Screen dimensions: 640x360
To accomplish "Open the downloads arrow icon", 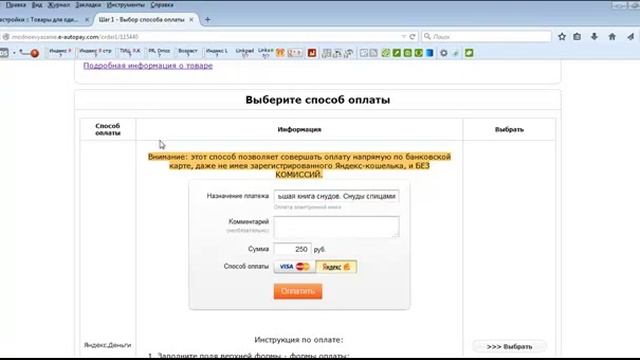I will tap(594, 37).
